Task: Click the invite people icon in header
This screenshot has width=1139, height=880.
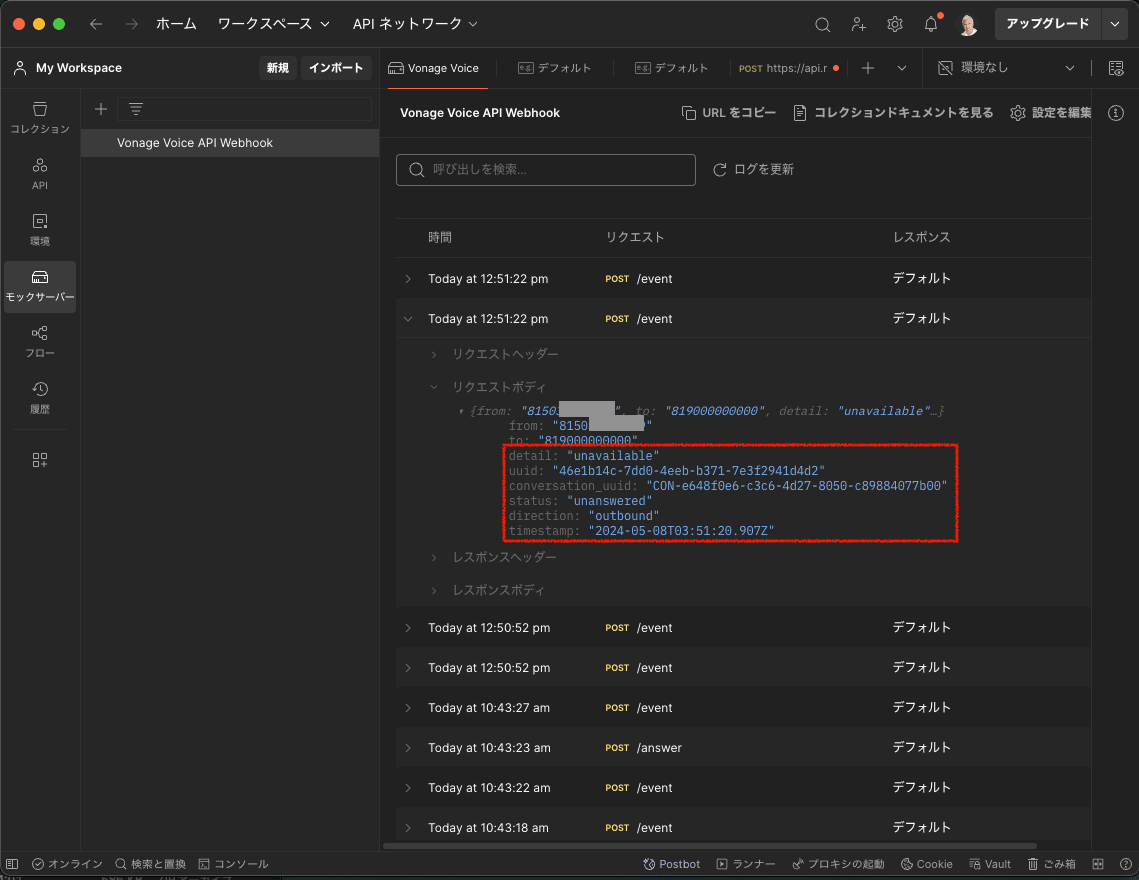Action: coord(859,25)
